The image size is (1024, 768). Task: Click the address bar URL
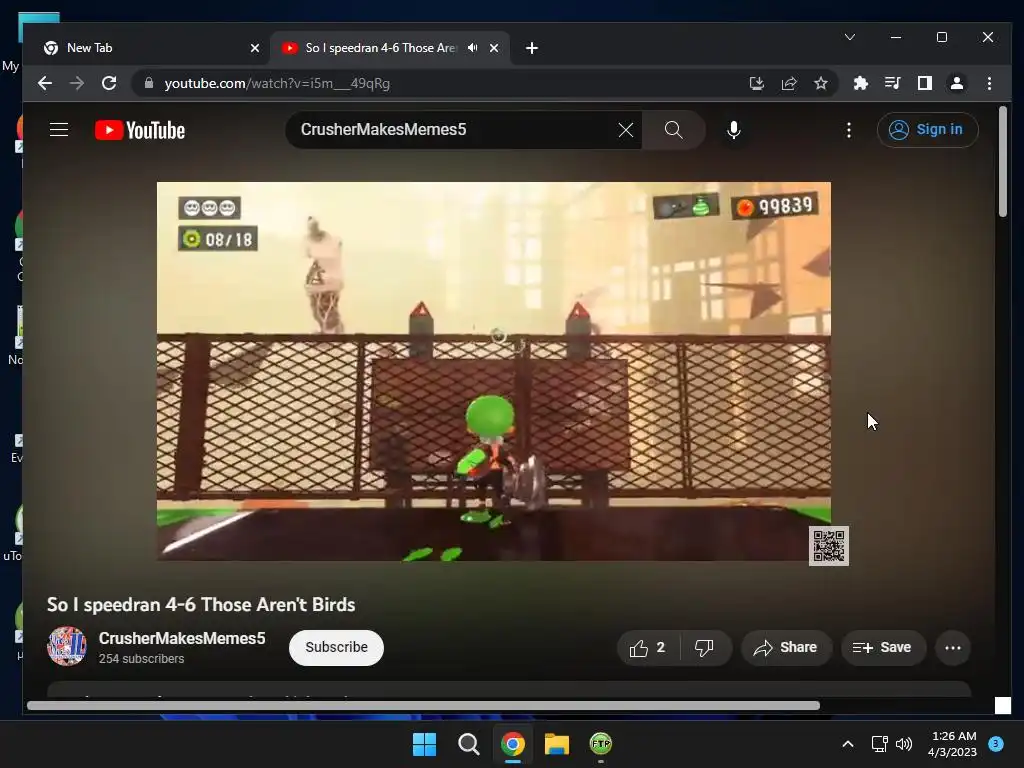(277, 83)
